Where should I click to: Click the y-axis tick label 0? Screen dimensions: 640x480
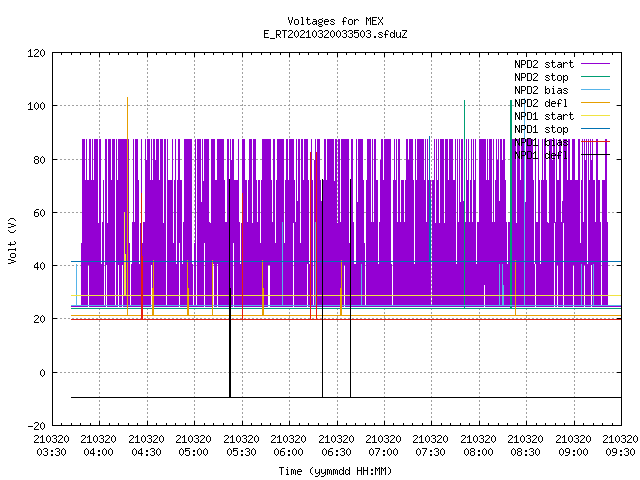coord(42,373)
